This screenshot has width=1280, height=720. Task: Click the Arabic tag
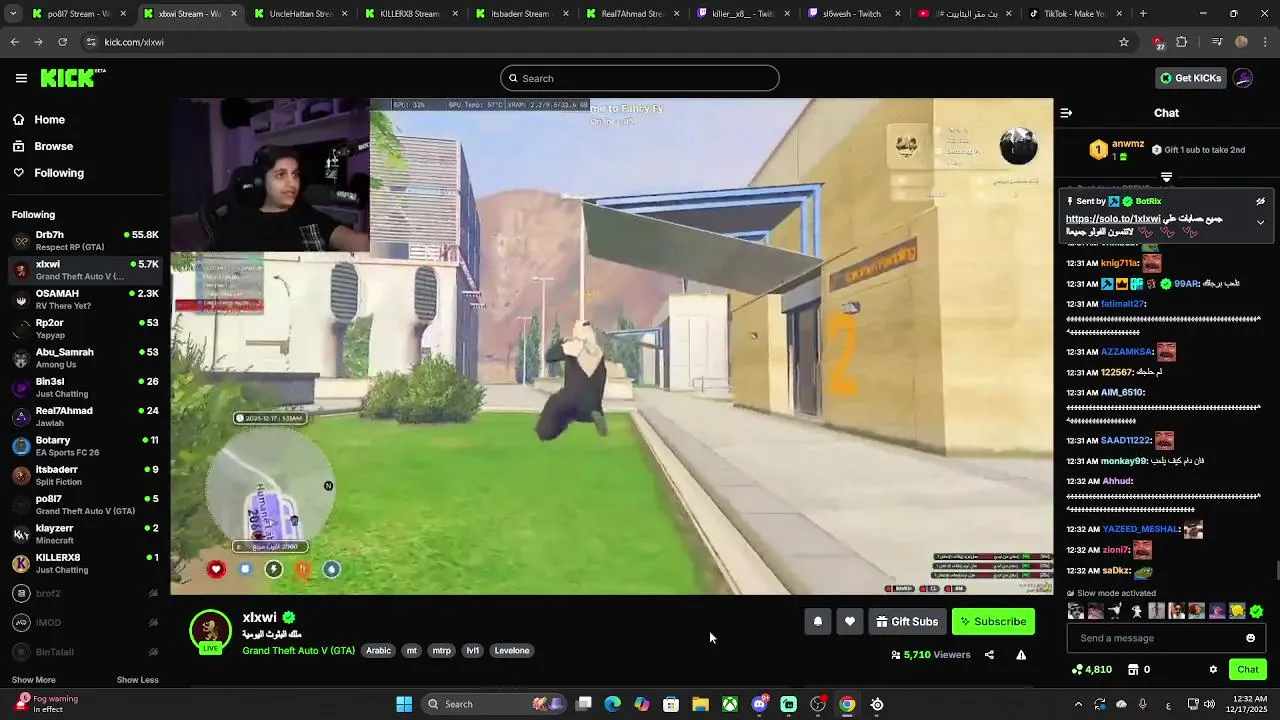[378, 650]
